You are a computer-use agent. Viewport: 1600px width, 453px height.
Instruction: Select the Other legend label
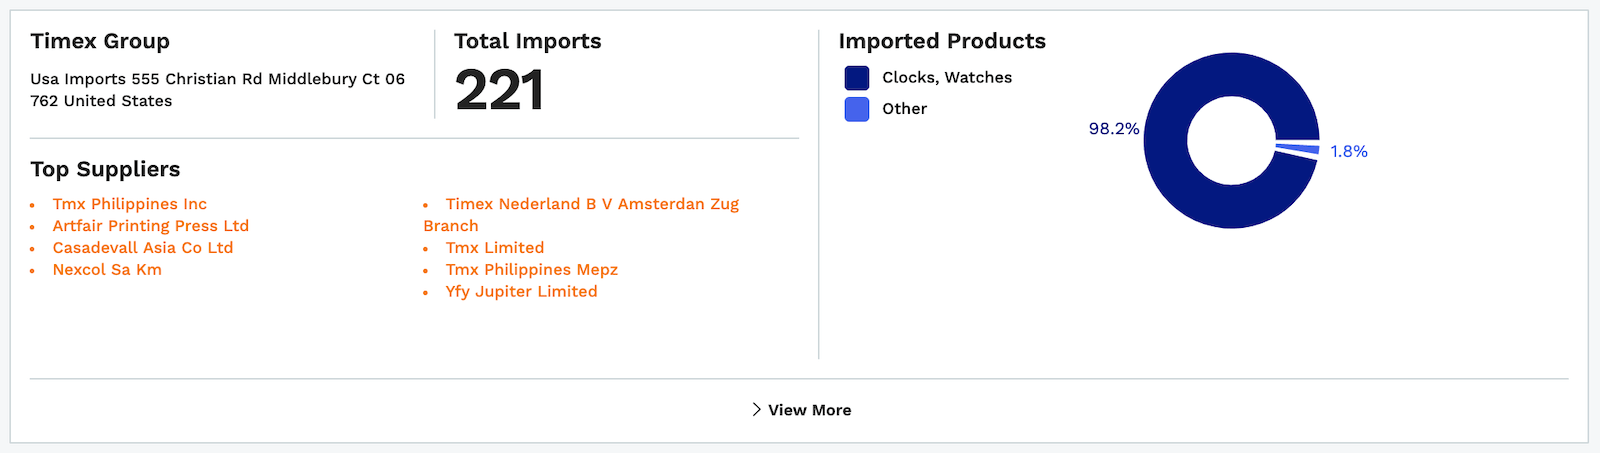(904, 109)
